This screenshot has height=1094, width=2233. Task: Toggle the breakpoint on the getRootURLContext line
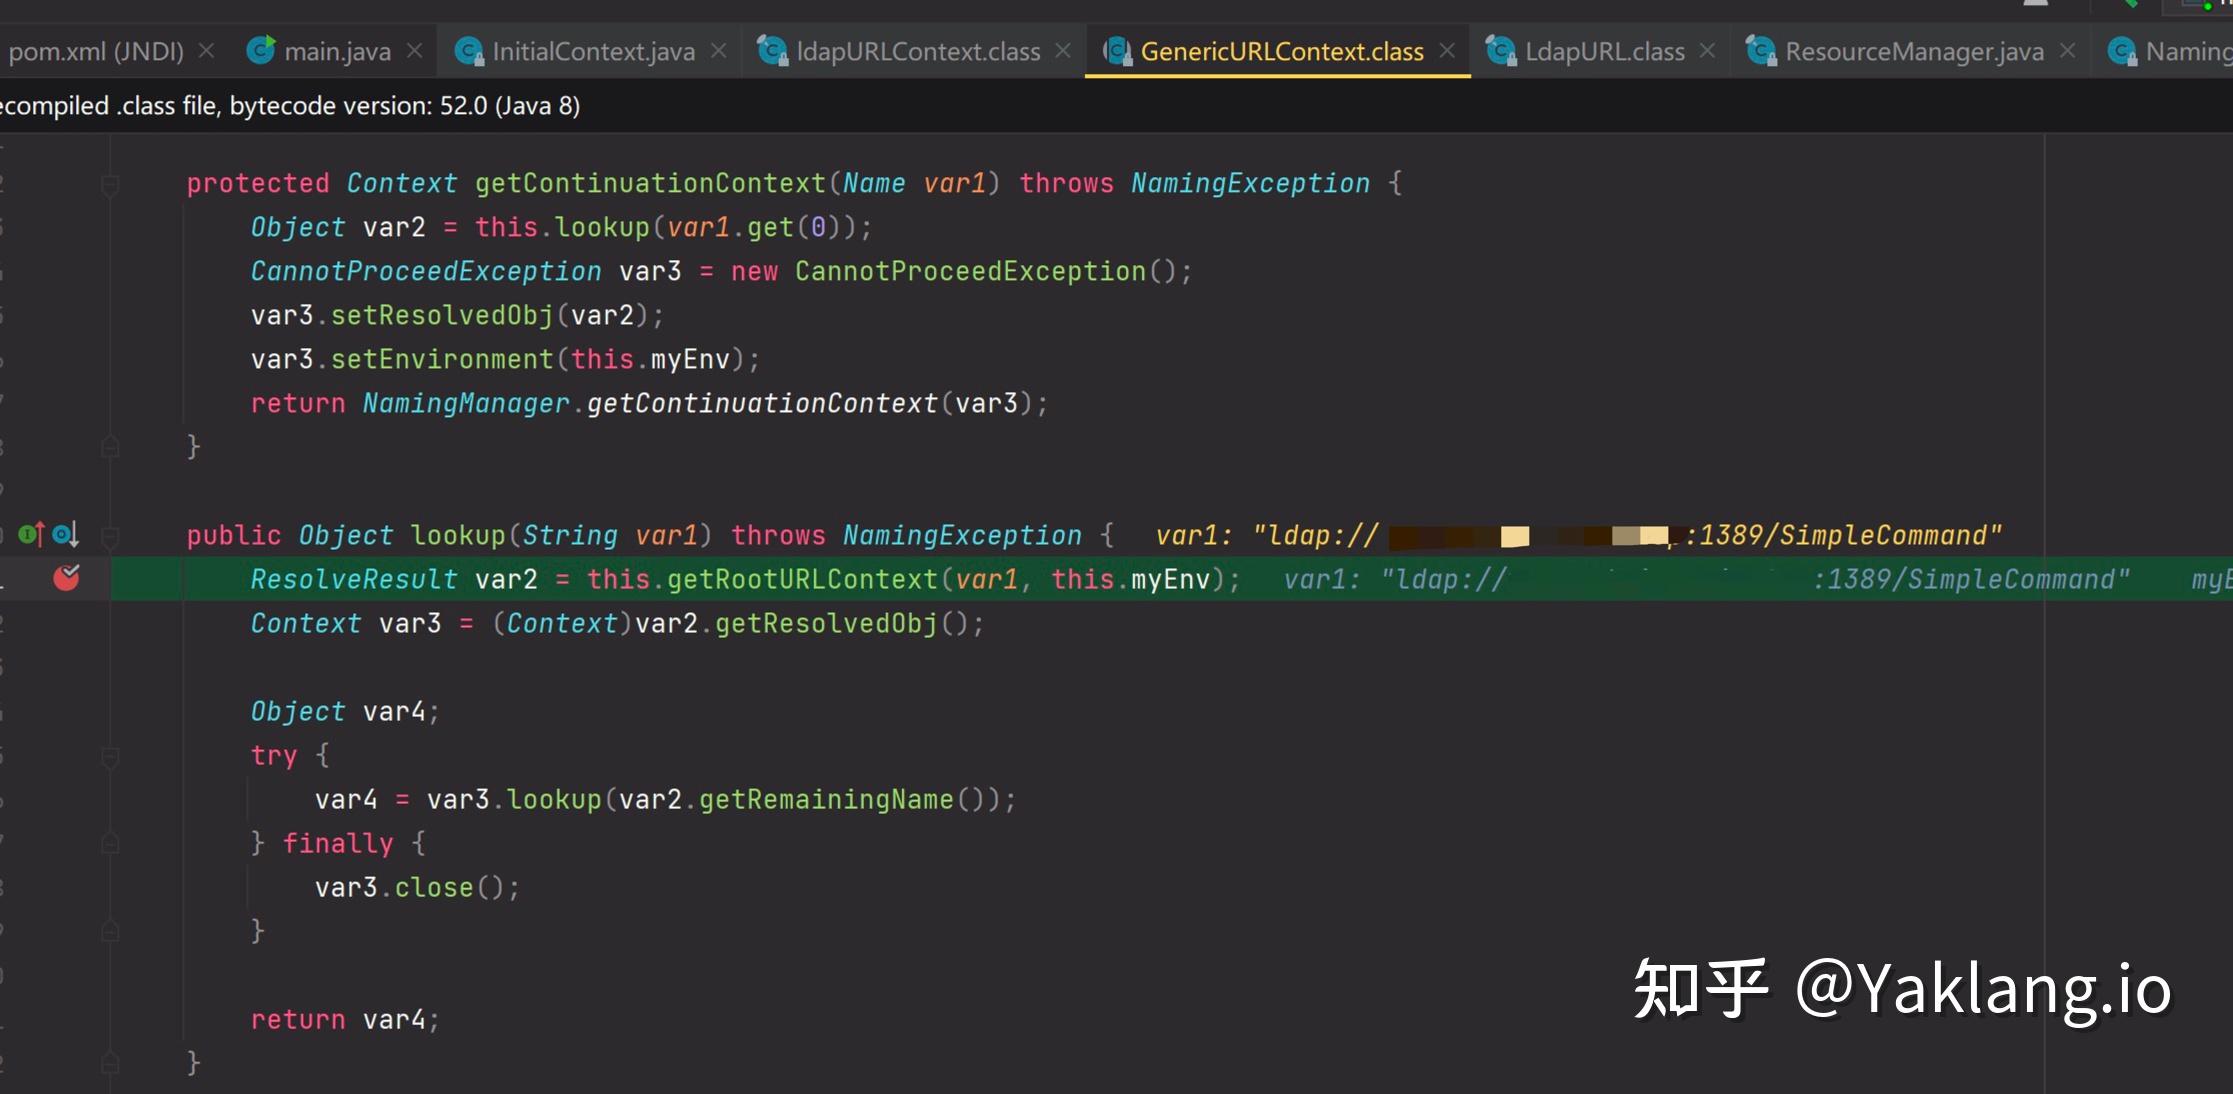[x=66, y=578]
